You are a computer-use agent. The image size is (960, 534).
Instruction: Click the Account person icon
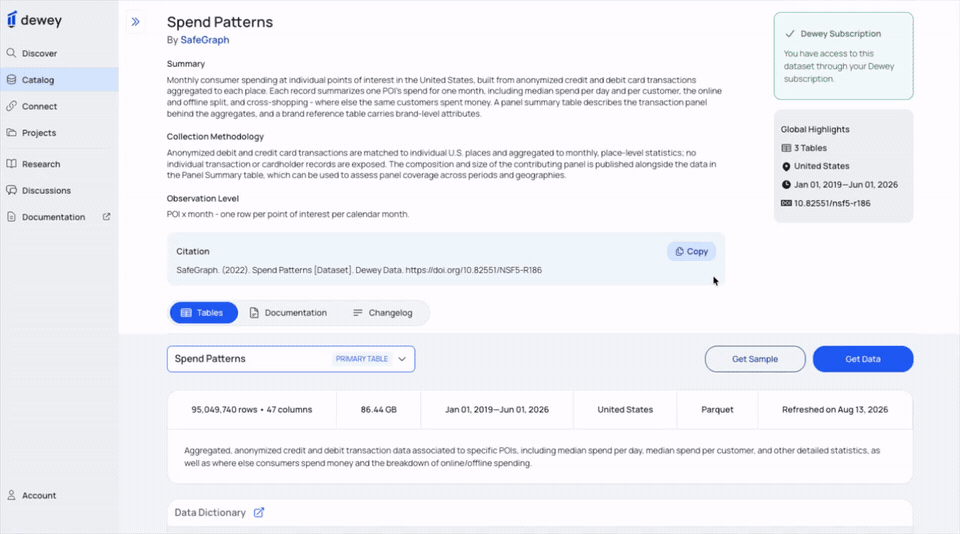(x=11, y=495)
